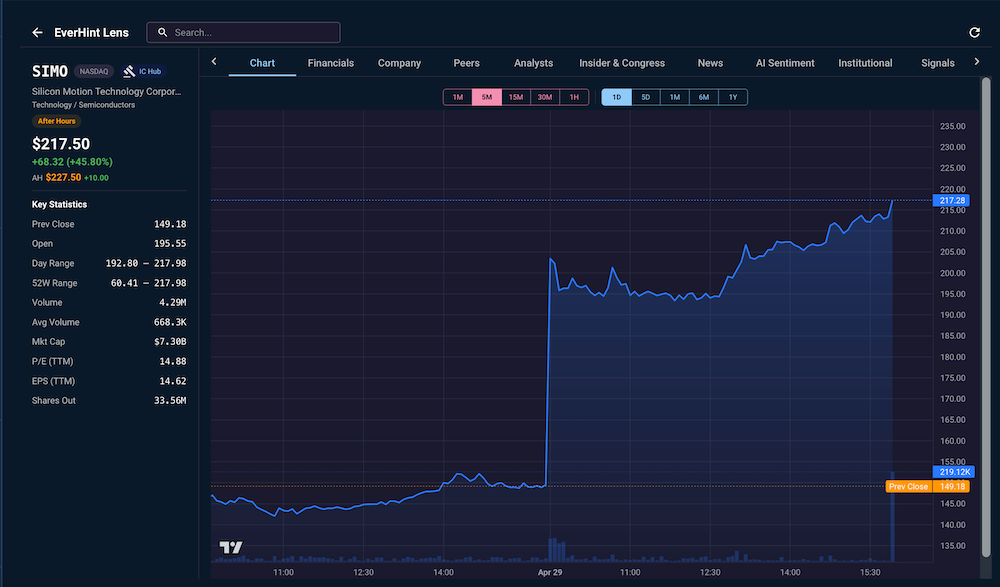Viewport: 1000px width, 587px height.
Task: Open the IC Hub gavel badge
Action: pos(142,71)
